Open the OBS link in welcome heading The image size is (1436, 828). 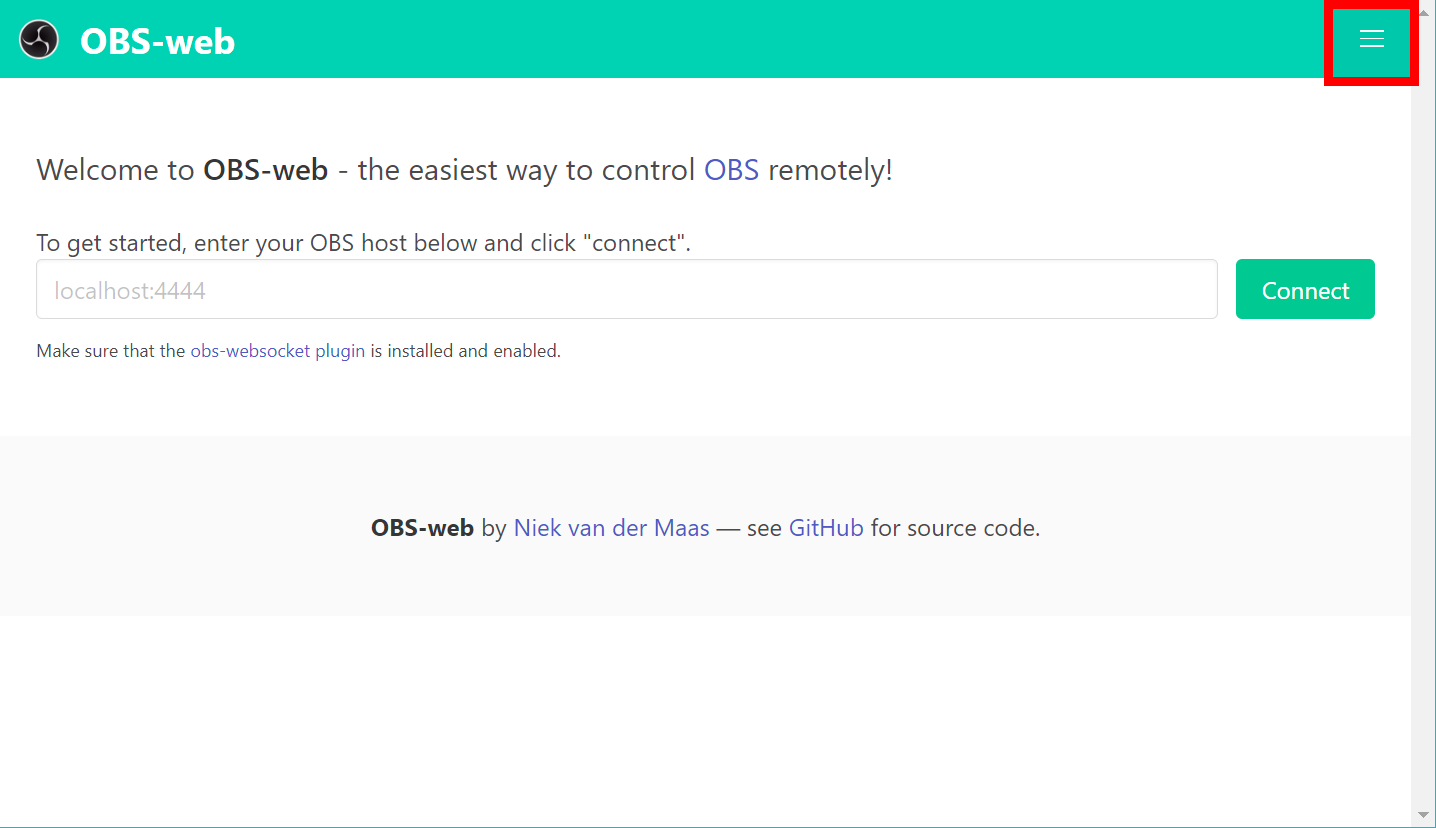click(x=731, y=170)
